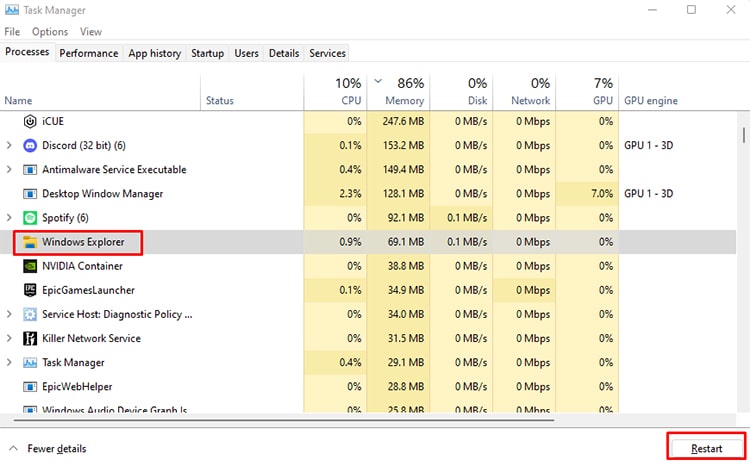Select the NVIDIA Container process name

click(82, 266)
